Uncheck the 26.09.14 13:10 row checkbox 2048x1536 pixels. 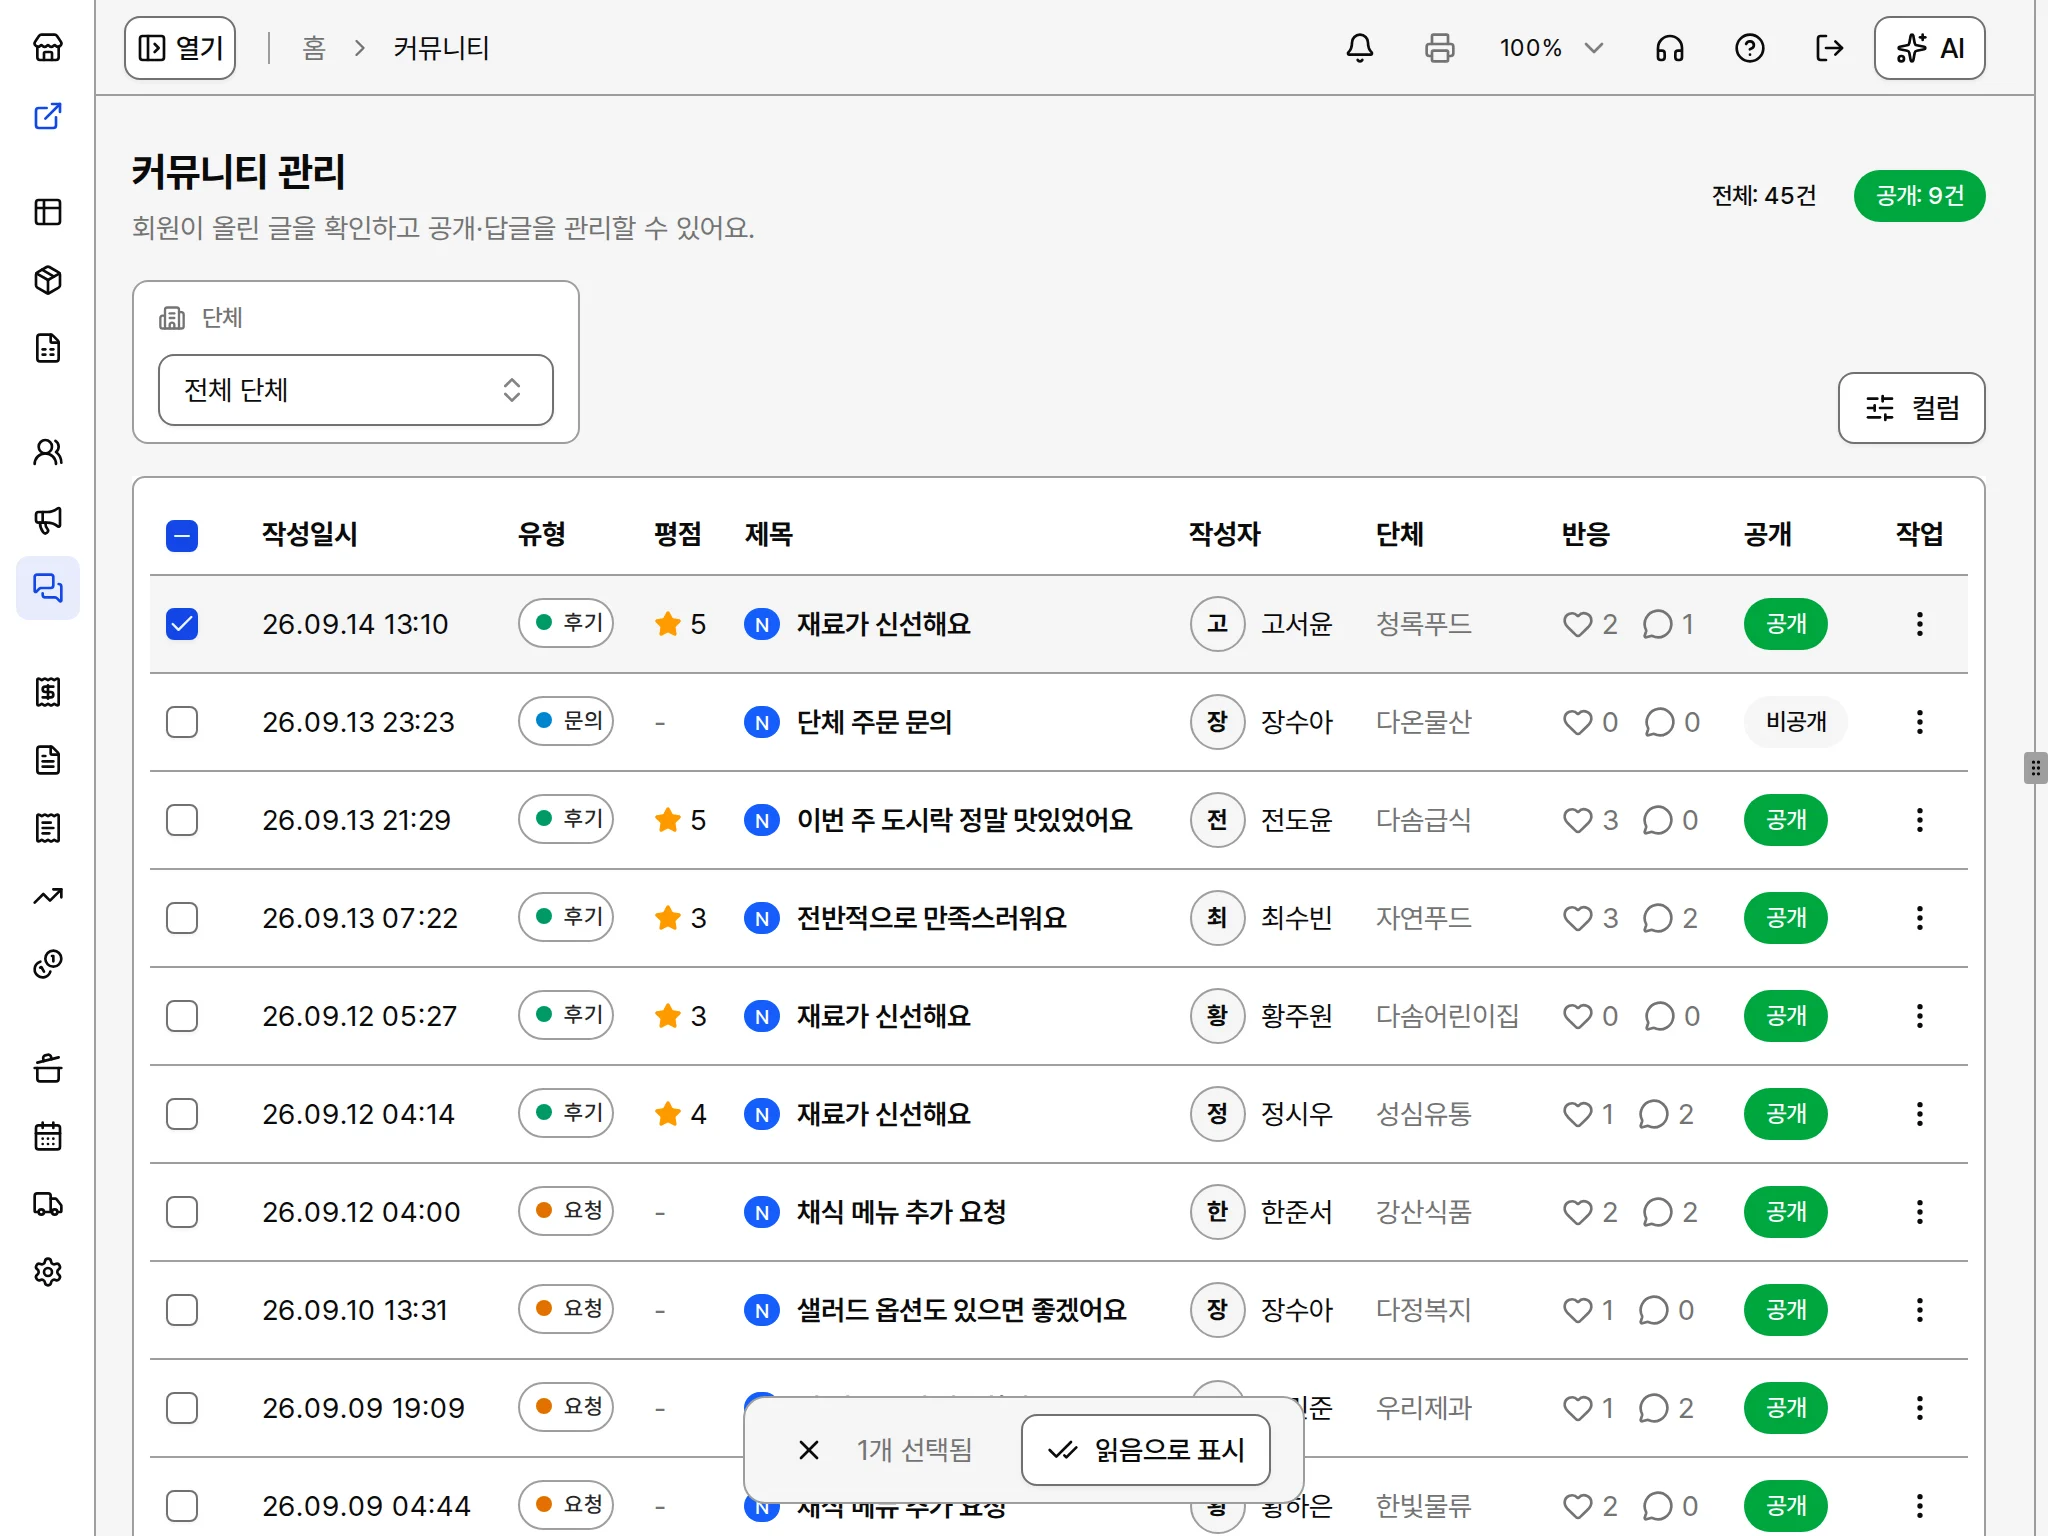pos(182,624)
